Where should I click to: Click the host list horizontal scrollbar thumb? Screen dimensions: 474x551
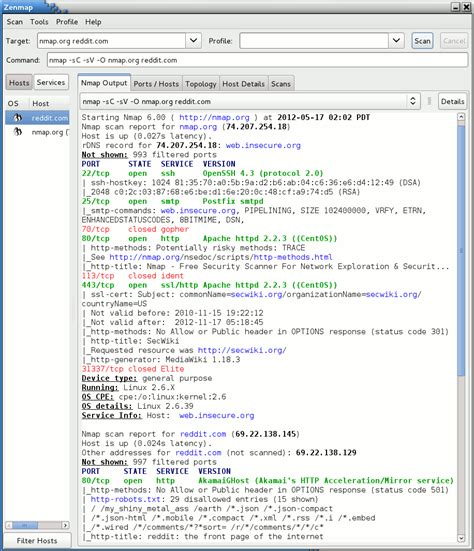point(25,525)
